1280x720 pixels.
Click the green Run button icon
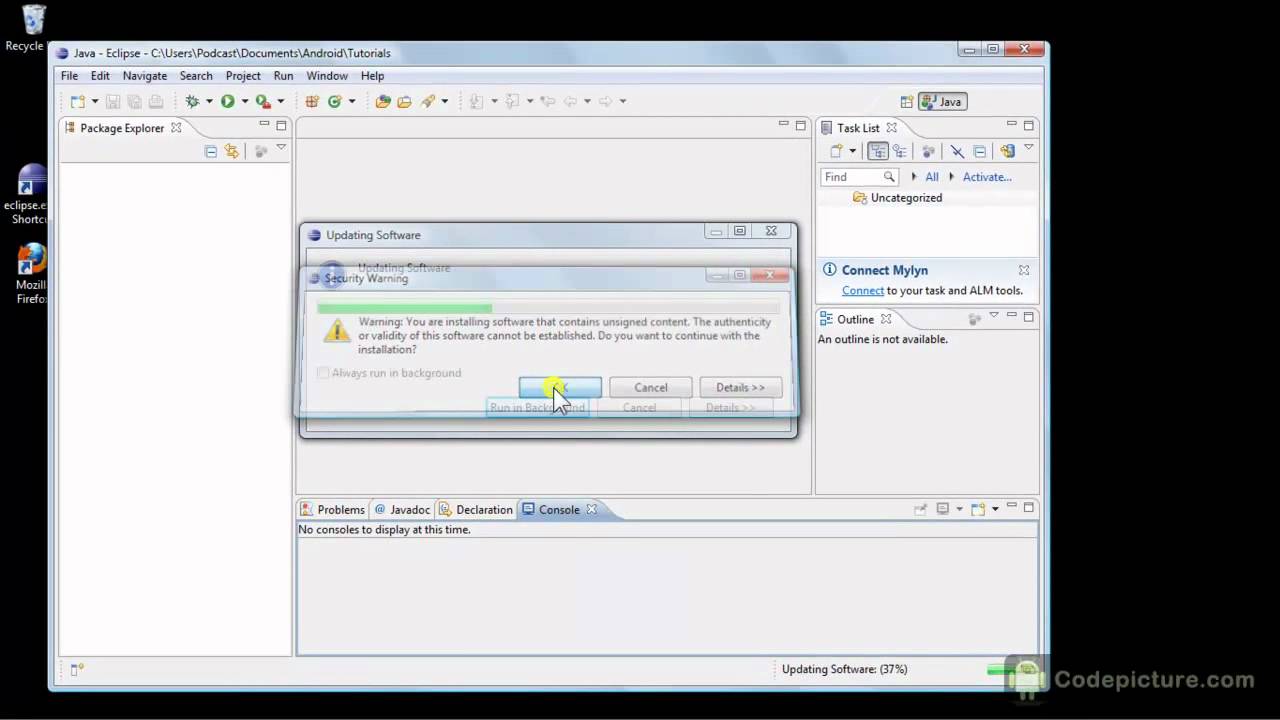[228, 101]
